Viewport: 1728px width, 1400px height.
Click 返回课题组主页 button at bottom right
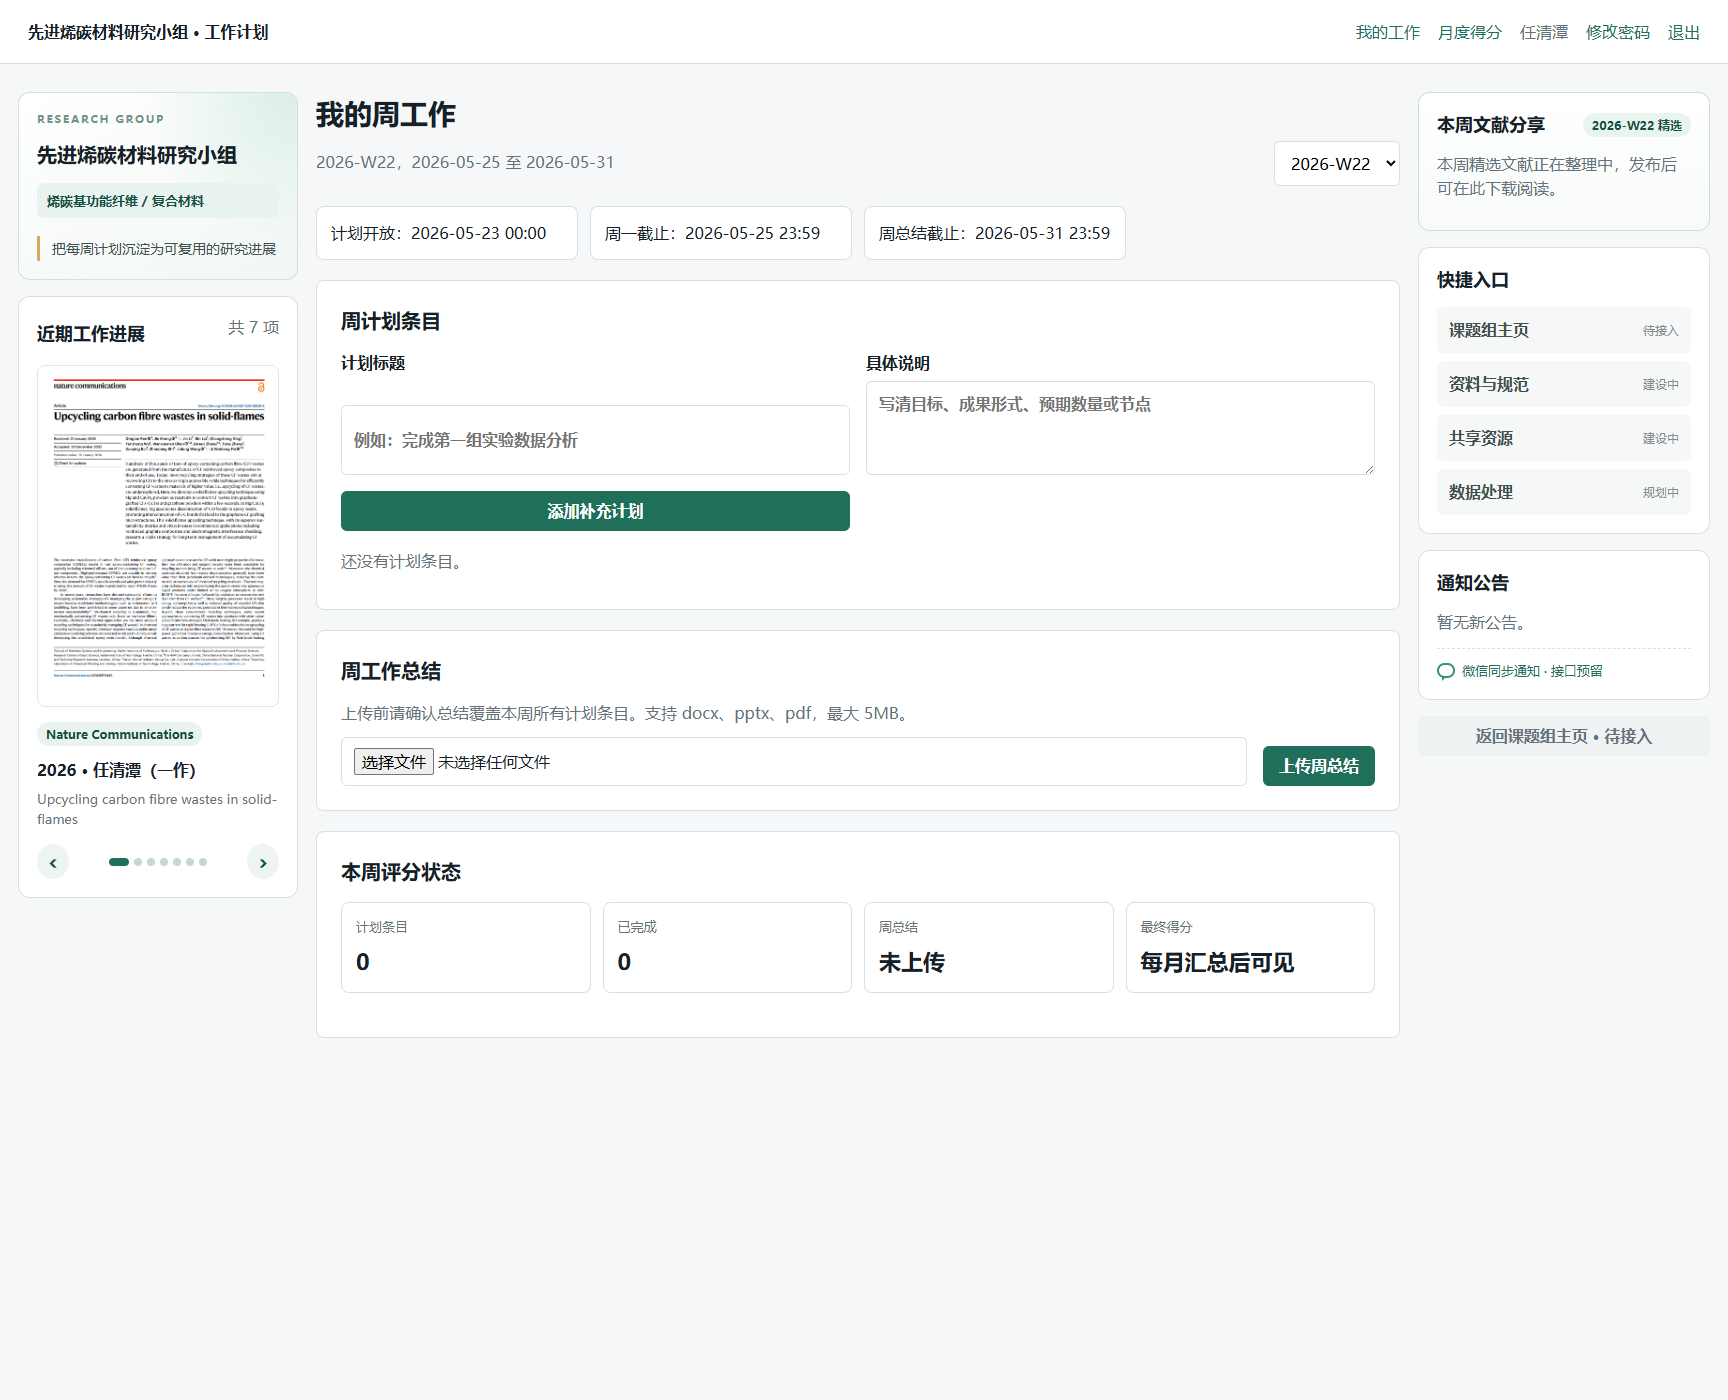[1563, 736]
